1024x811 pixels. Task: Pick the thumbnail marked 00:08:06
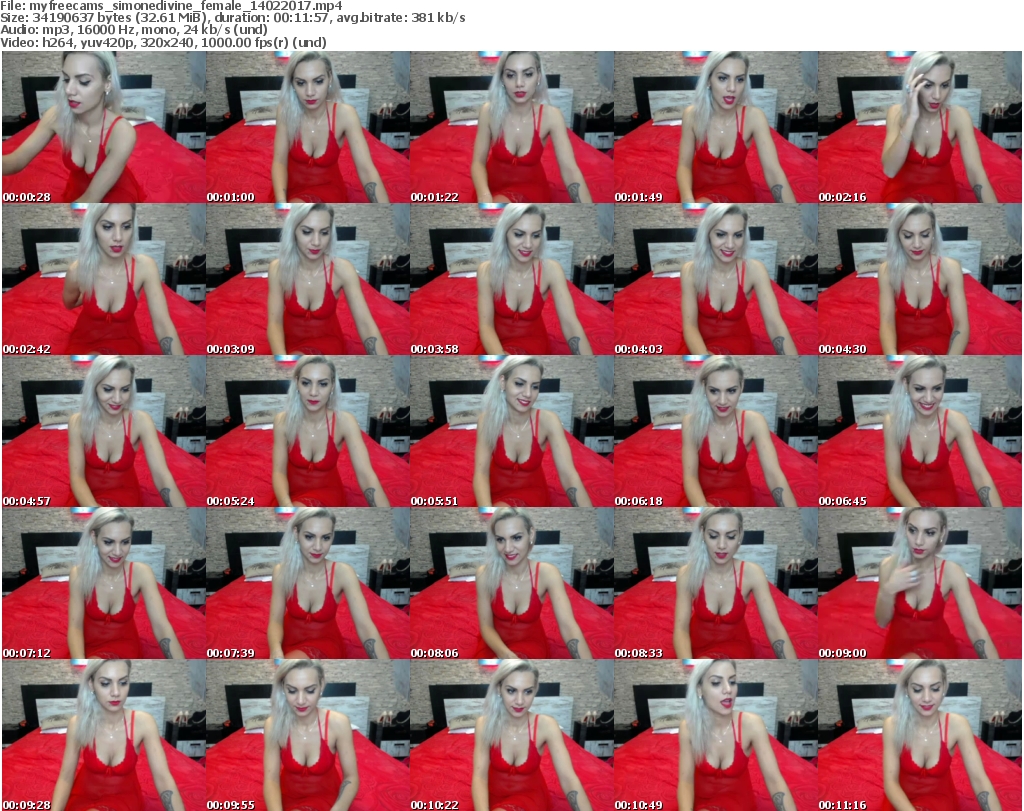[511, 583]
